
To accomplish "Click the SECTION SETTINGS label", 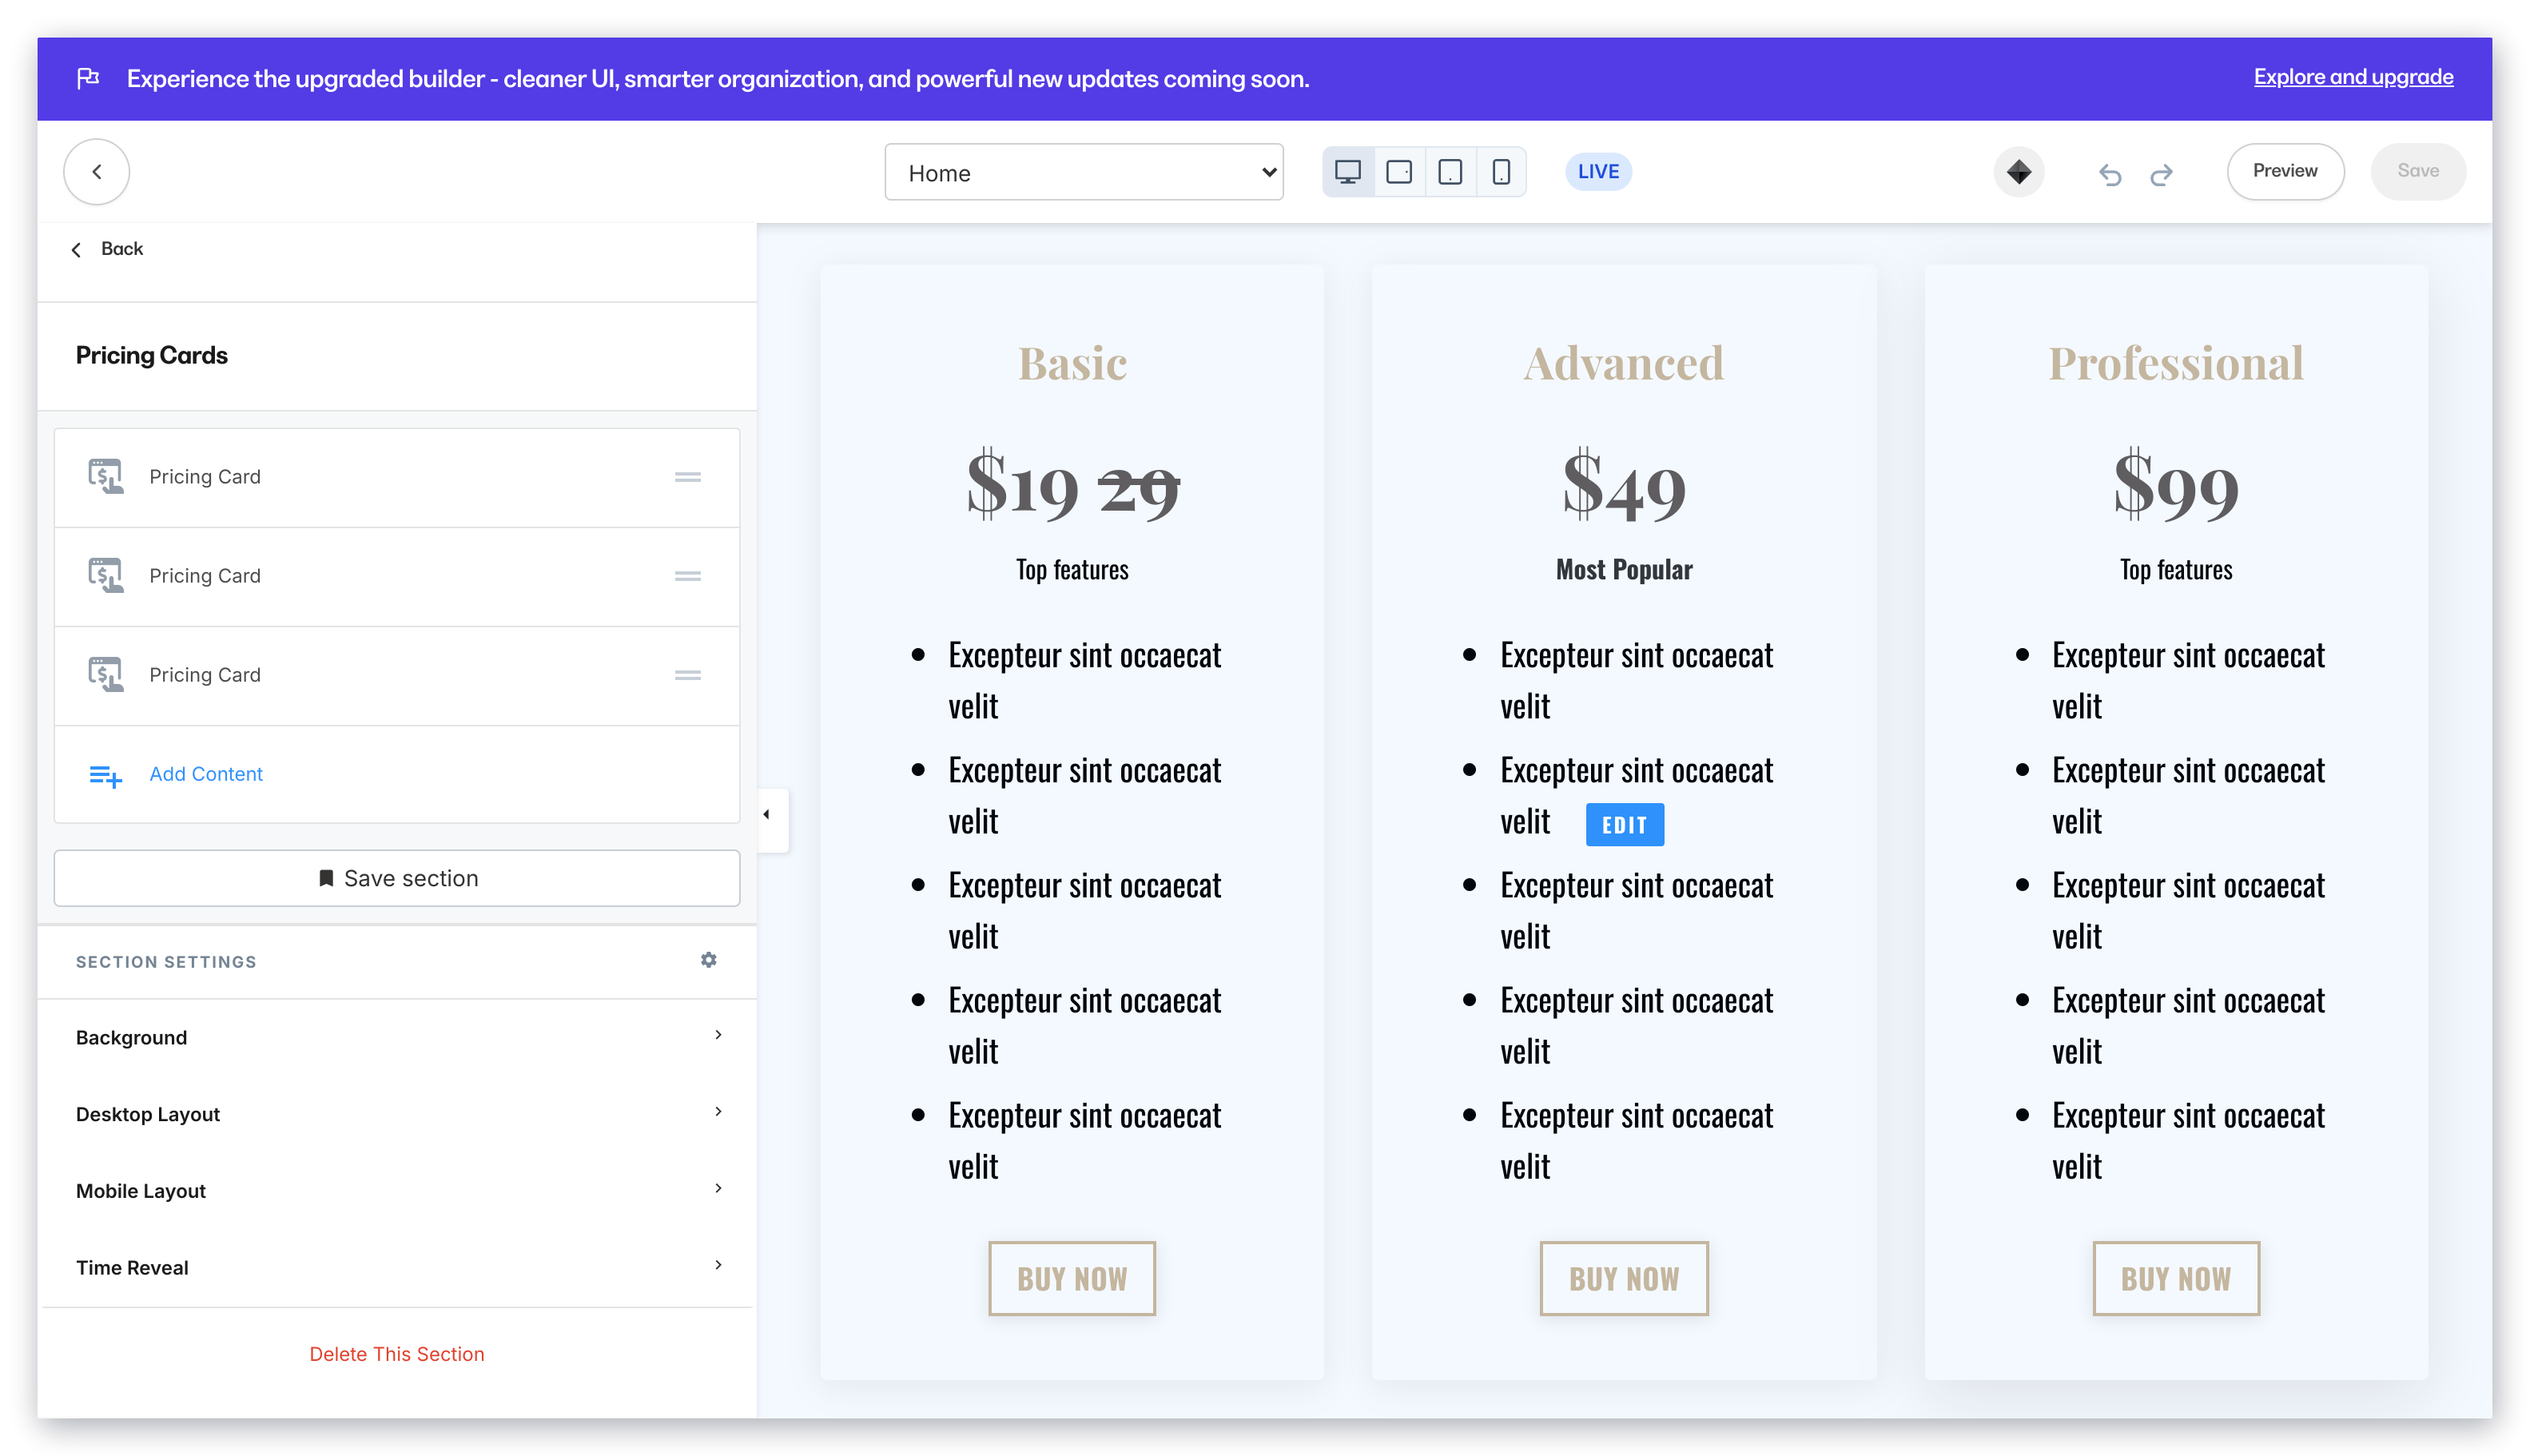I will [166, 962].
